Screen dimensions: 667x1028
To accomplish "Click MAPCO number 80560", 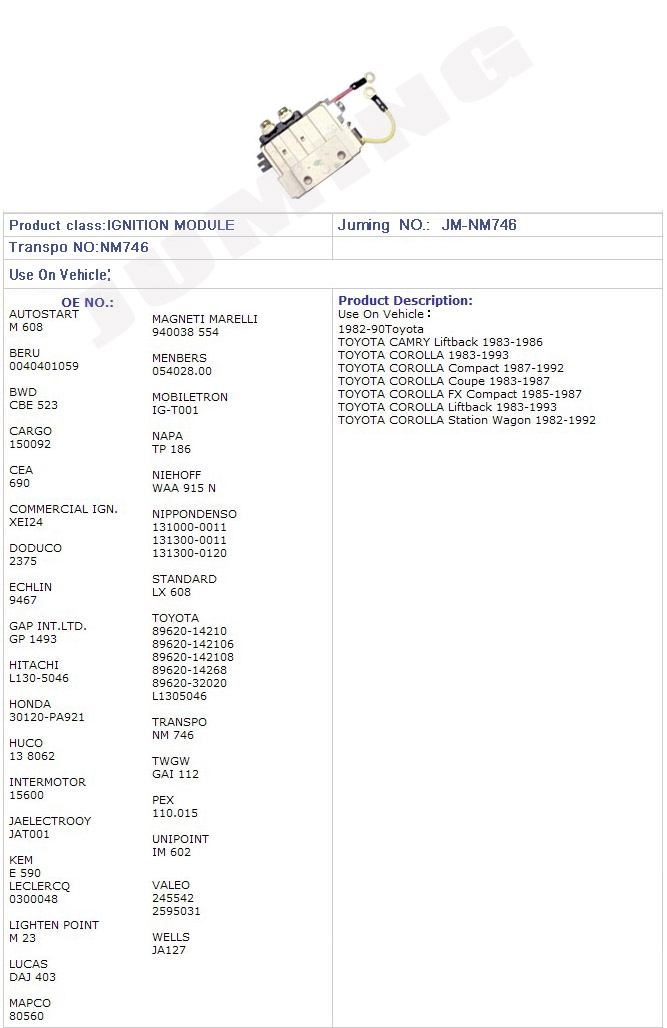I will coord(26,1016).
